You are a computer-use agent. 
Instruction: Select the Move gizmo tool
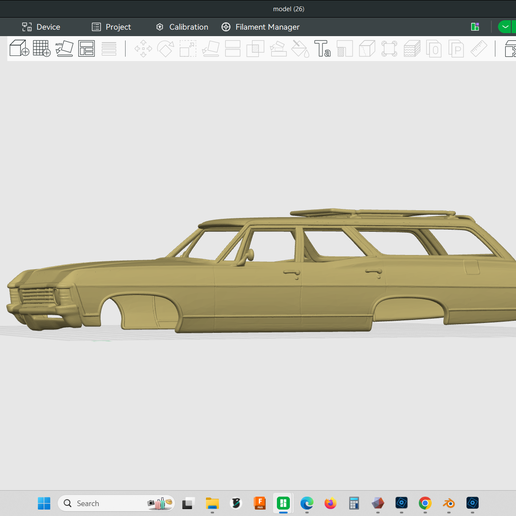[x=143, y=49]
